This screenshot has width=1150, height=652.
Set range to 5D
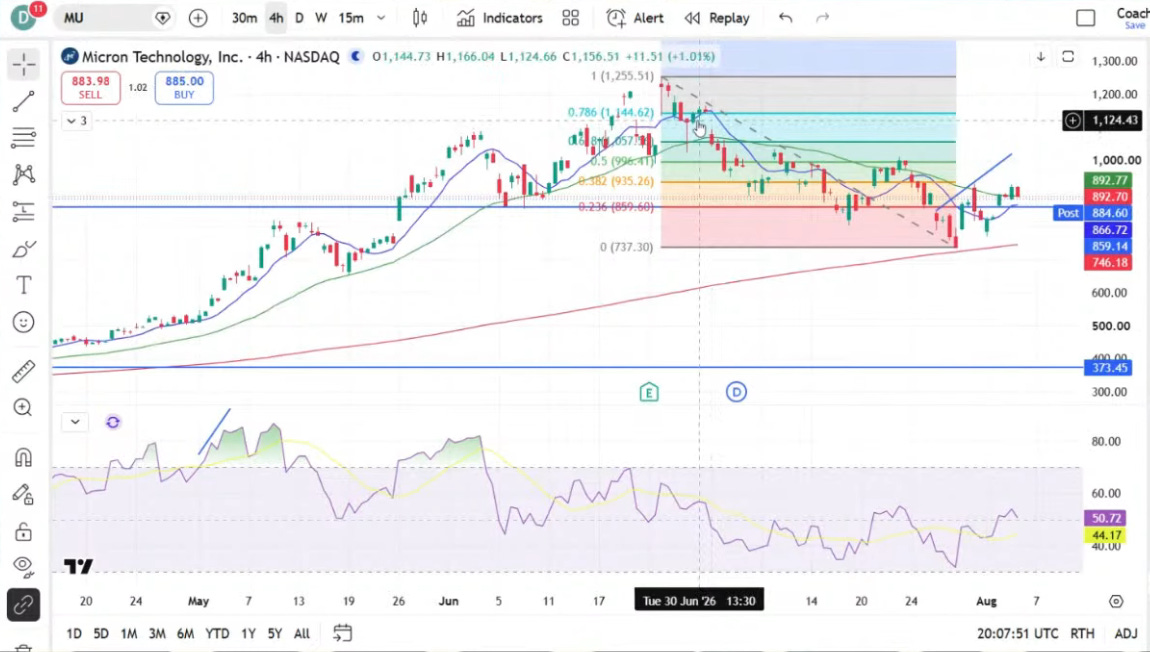tap(100, 633)
